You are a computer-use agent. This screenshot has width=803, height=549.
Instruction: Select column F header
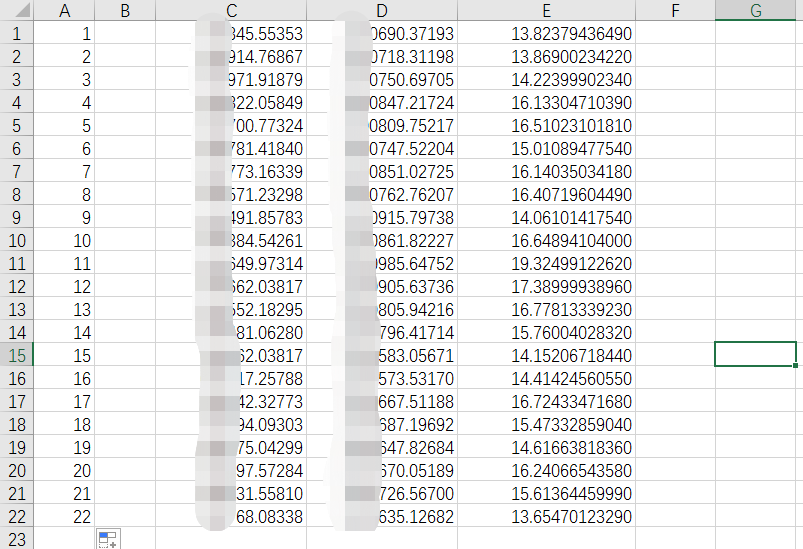coord(676,11)
